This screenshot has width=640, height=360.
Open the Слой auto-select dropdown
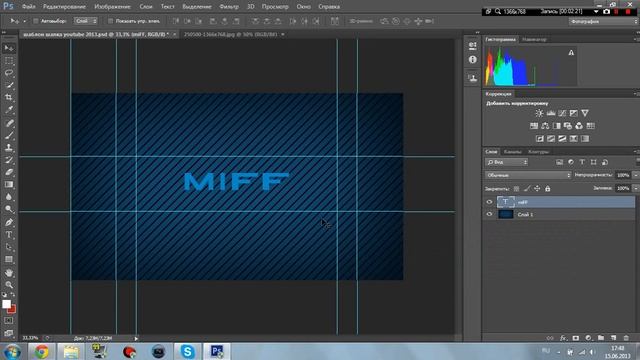point(85,21)
